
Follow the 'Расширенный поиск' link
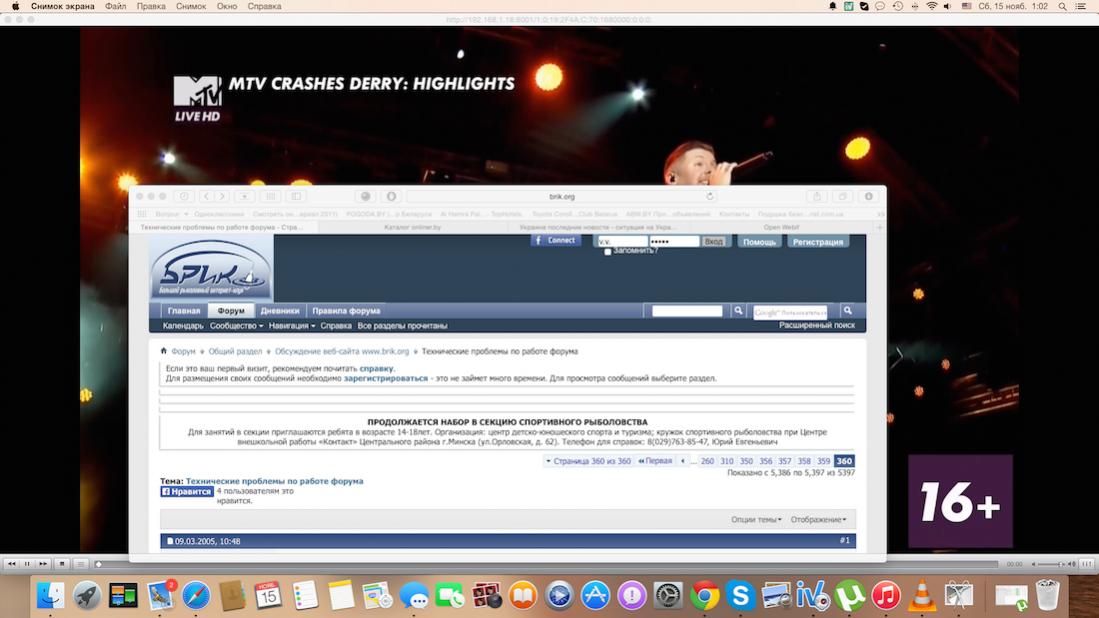coord(817,325)
